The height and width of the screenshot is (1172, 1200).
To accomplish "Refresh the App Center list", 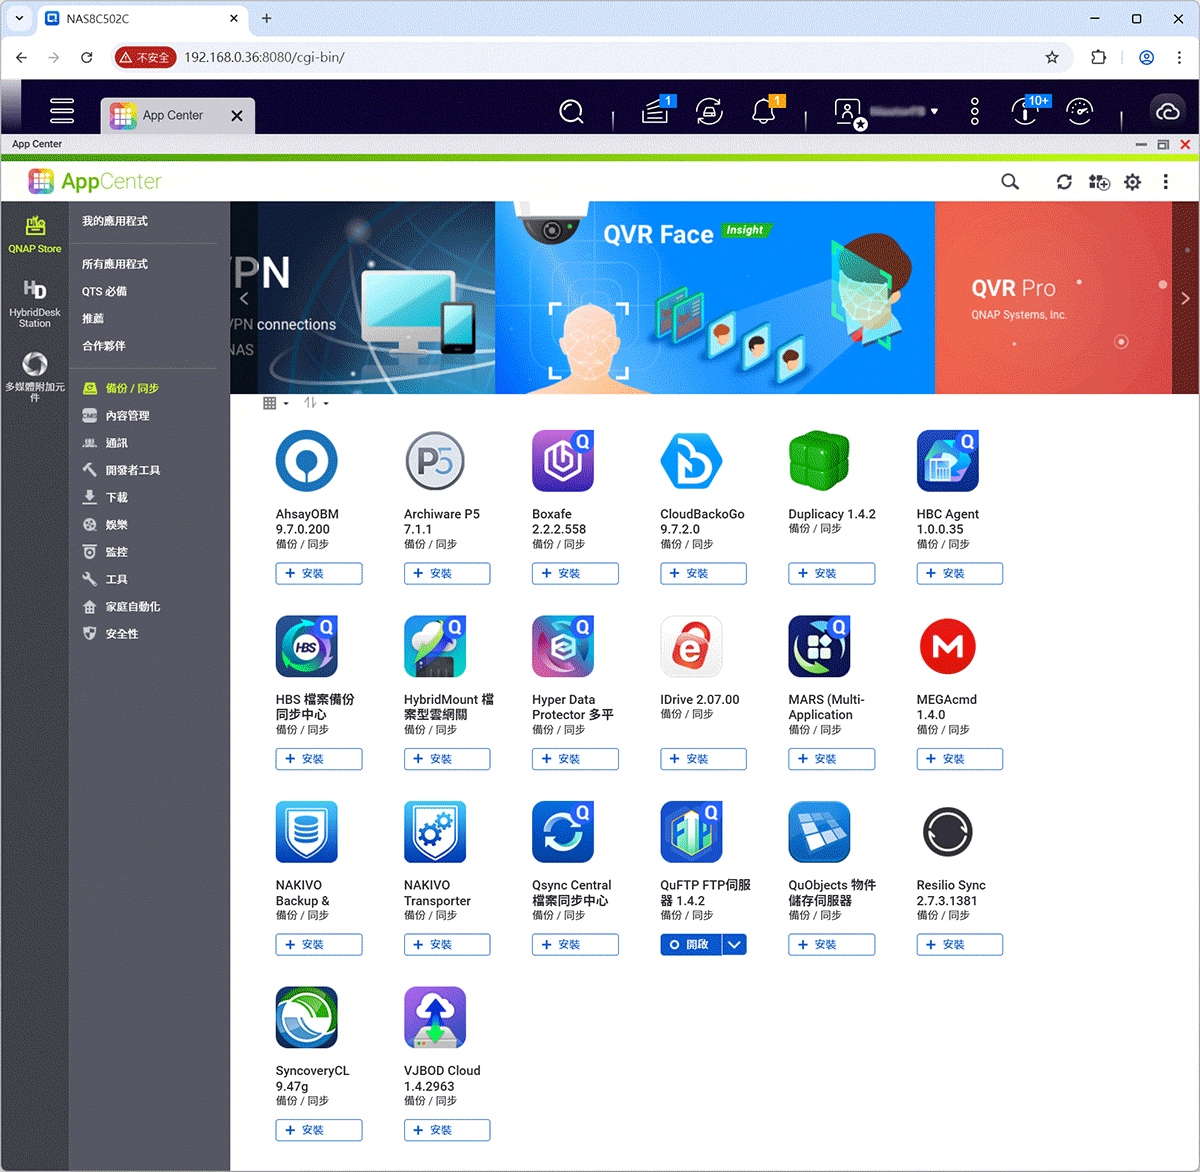I will (1064, 182).
